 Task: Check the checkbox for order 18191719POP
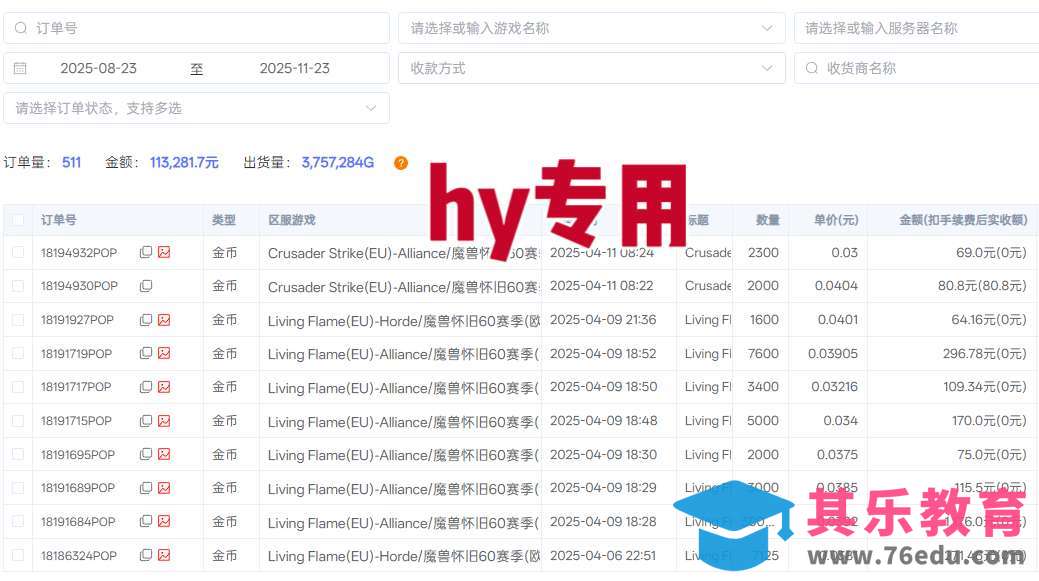coord(17,353)
